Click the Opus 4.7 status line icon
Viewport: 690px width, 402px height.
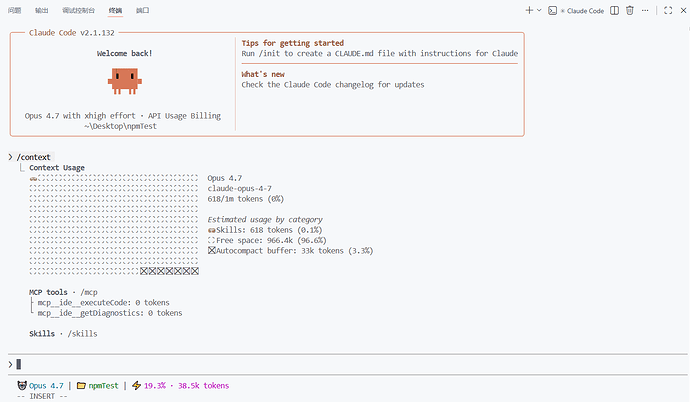(22, 385)
